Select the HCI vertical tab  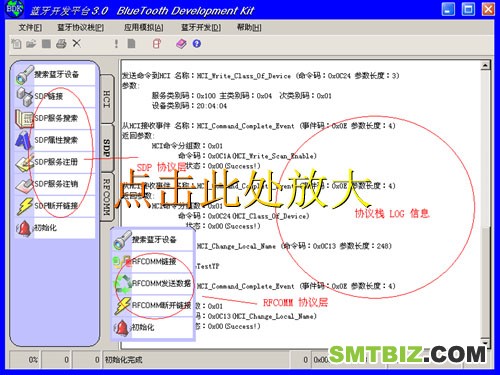pos(106,99)
